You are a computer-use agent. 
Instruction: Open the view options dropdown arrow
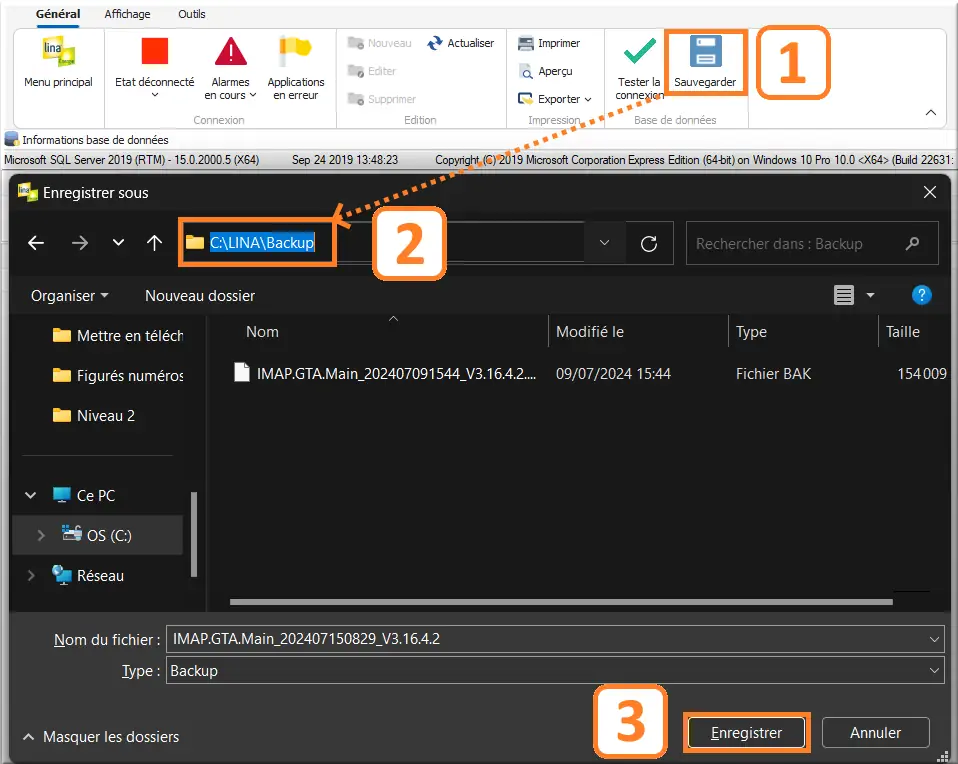[871, 295]
